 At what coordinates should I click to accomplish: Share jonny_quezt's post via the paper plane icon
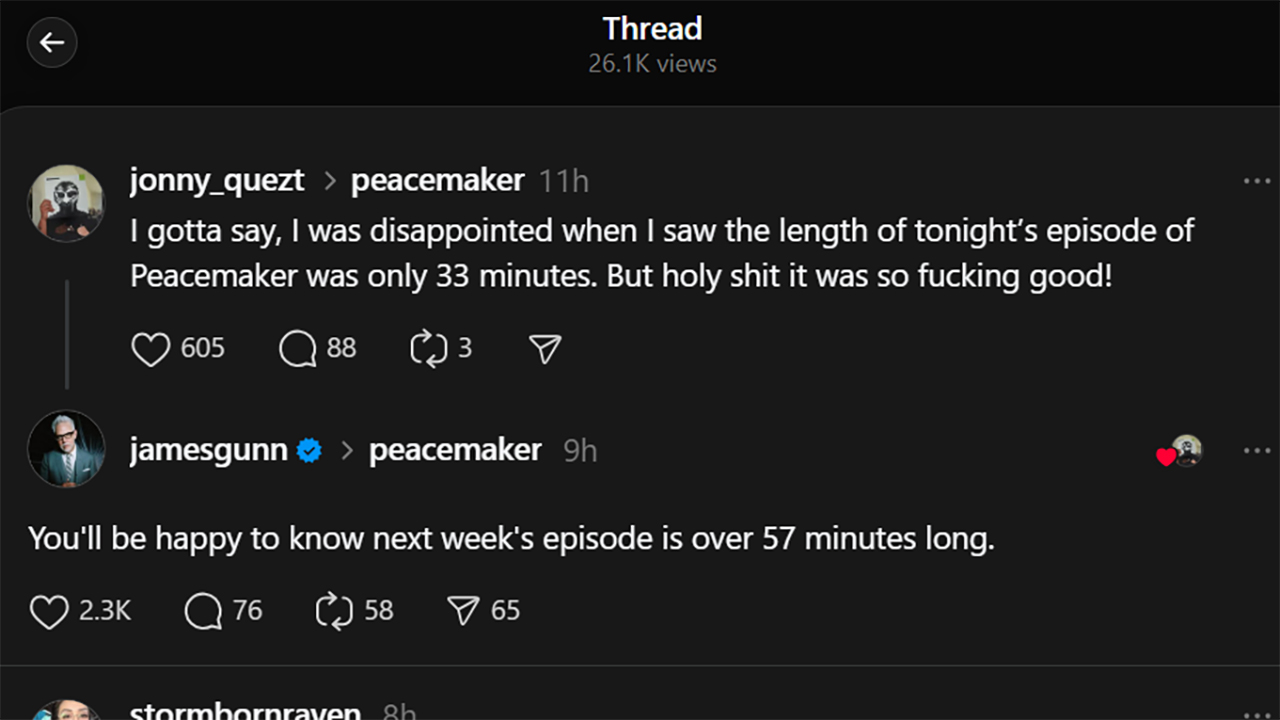coord(545,349)
